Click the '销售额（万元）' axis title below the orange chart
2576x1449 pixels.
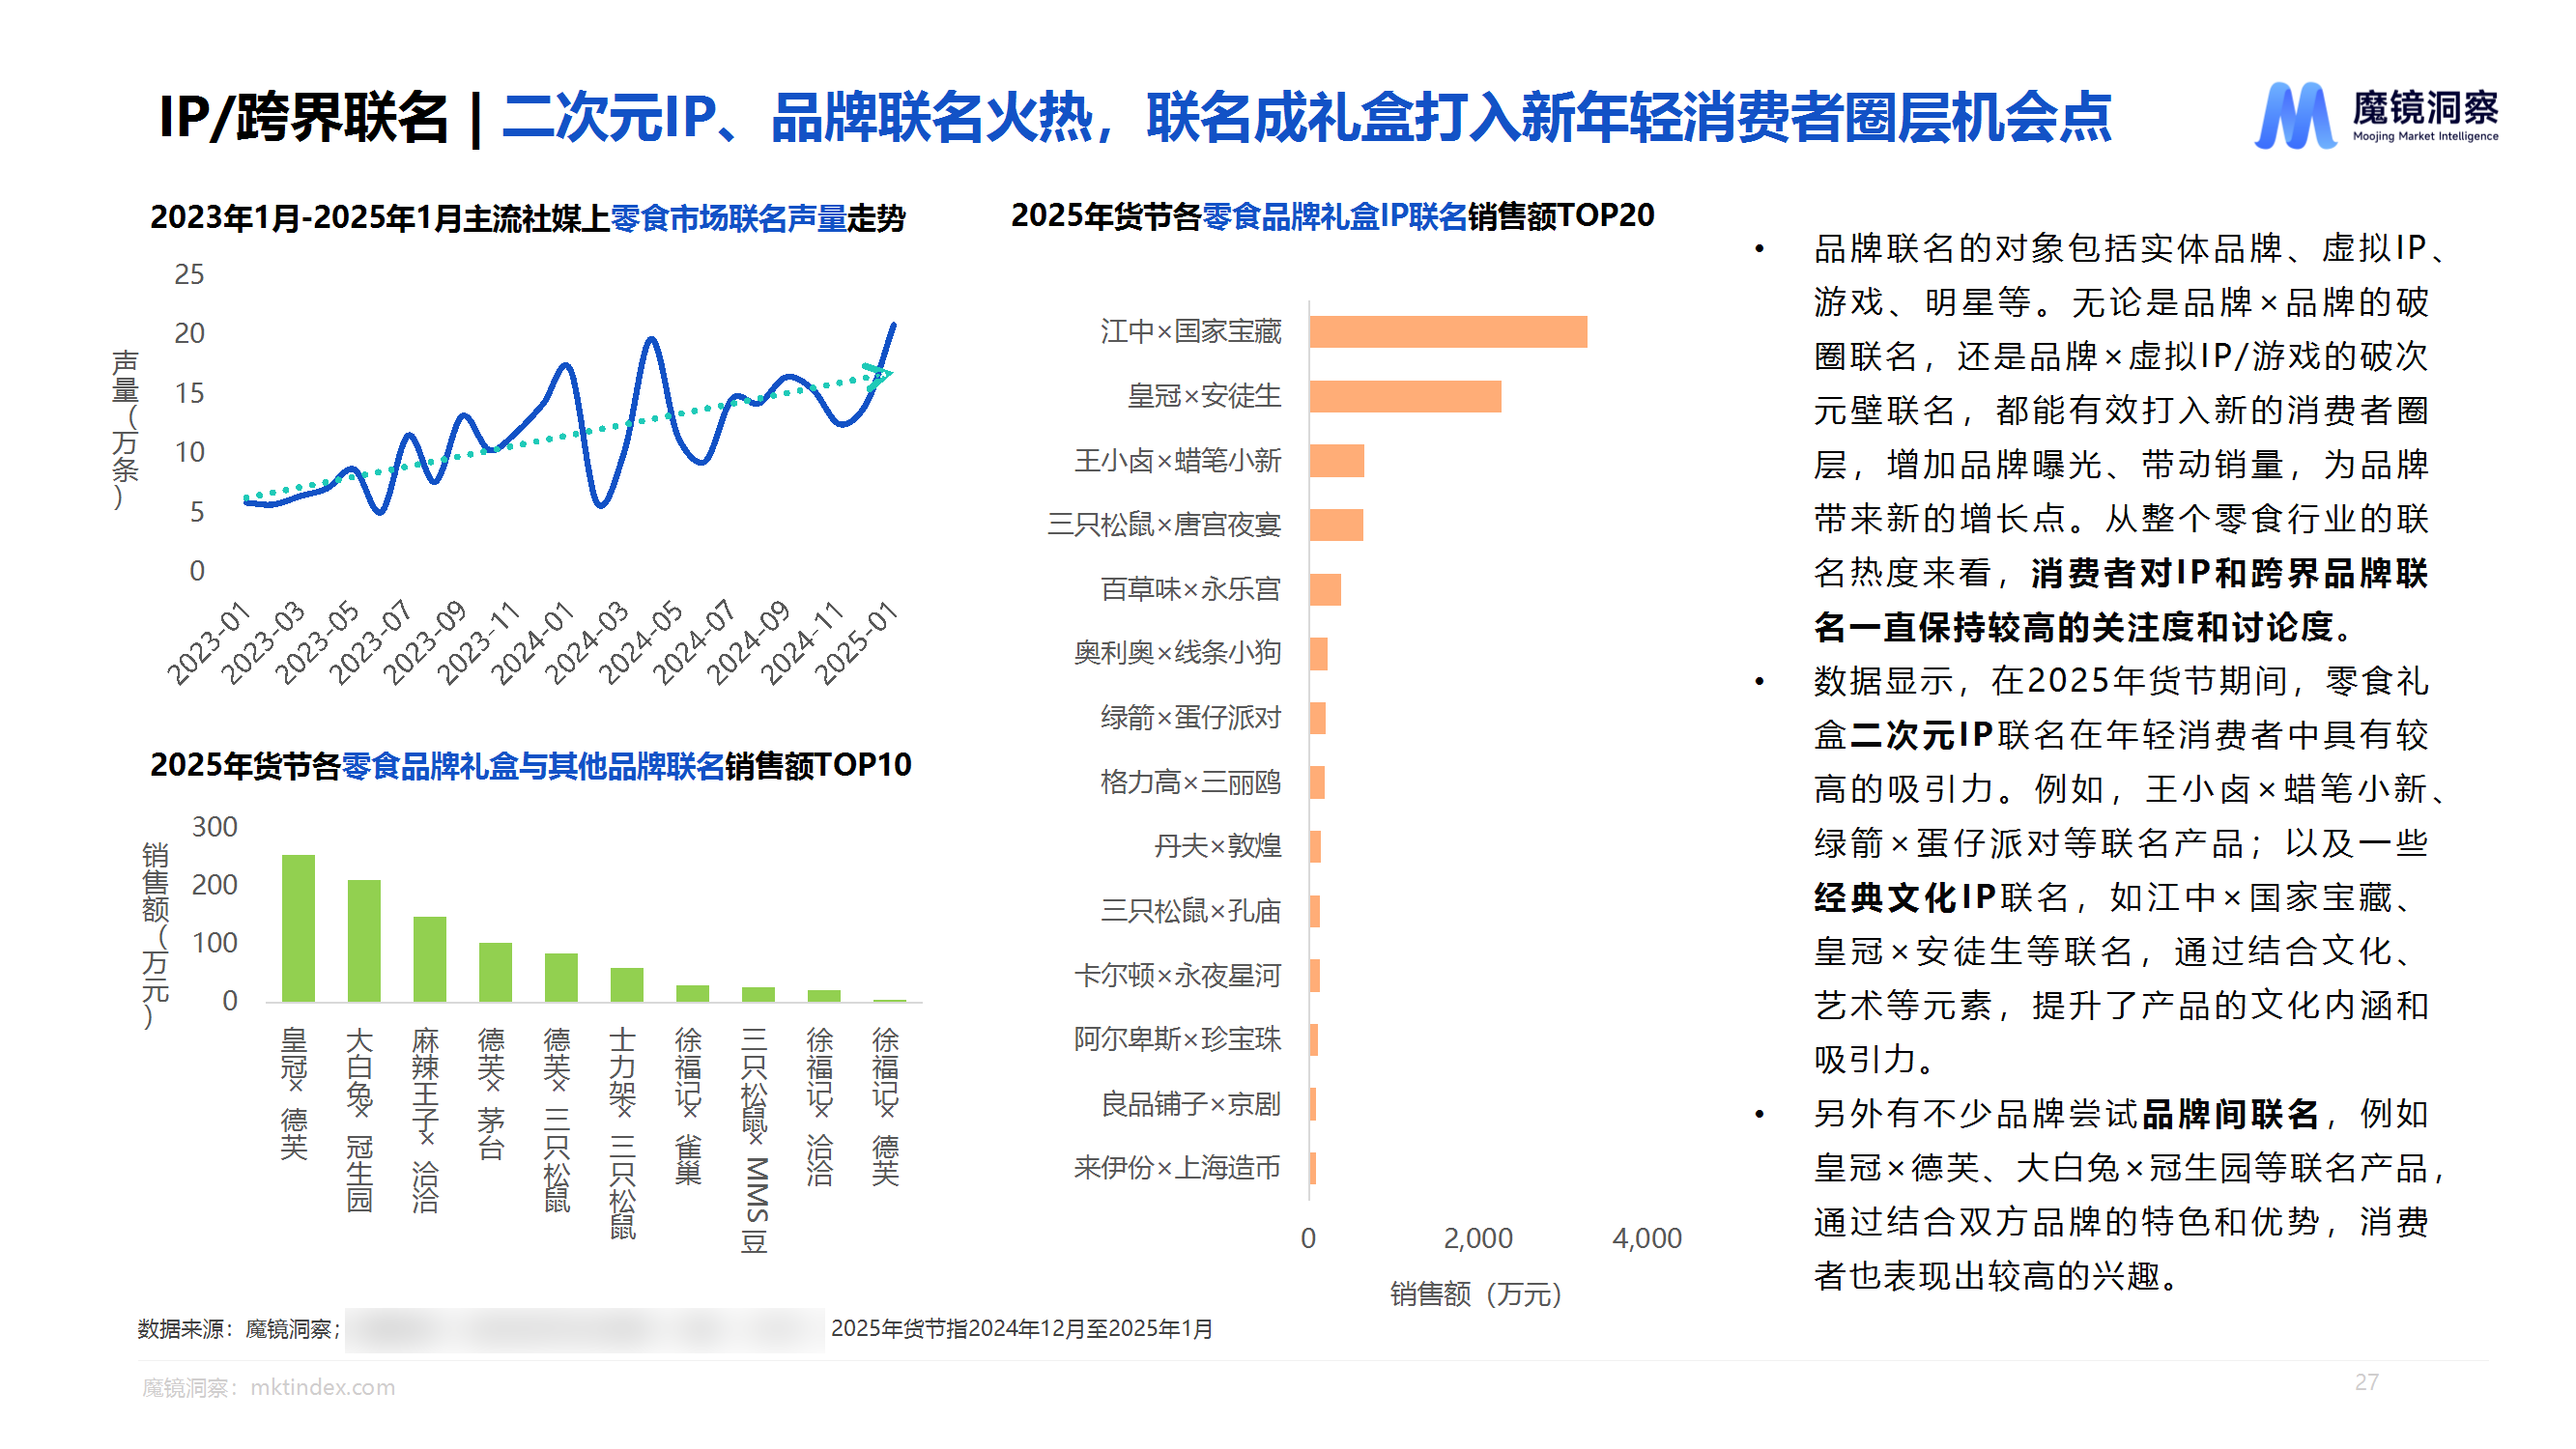[1476, 1294]
